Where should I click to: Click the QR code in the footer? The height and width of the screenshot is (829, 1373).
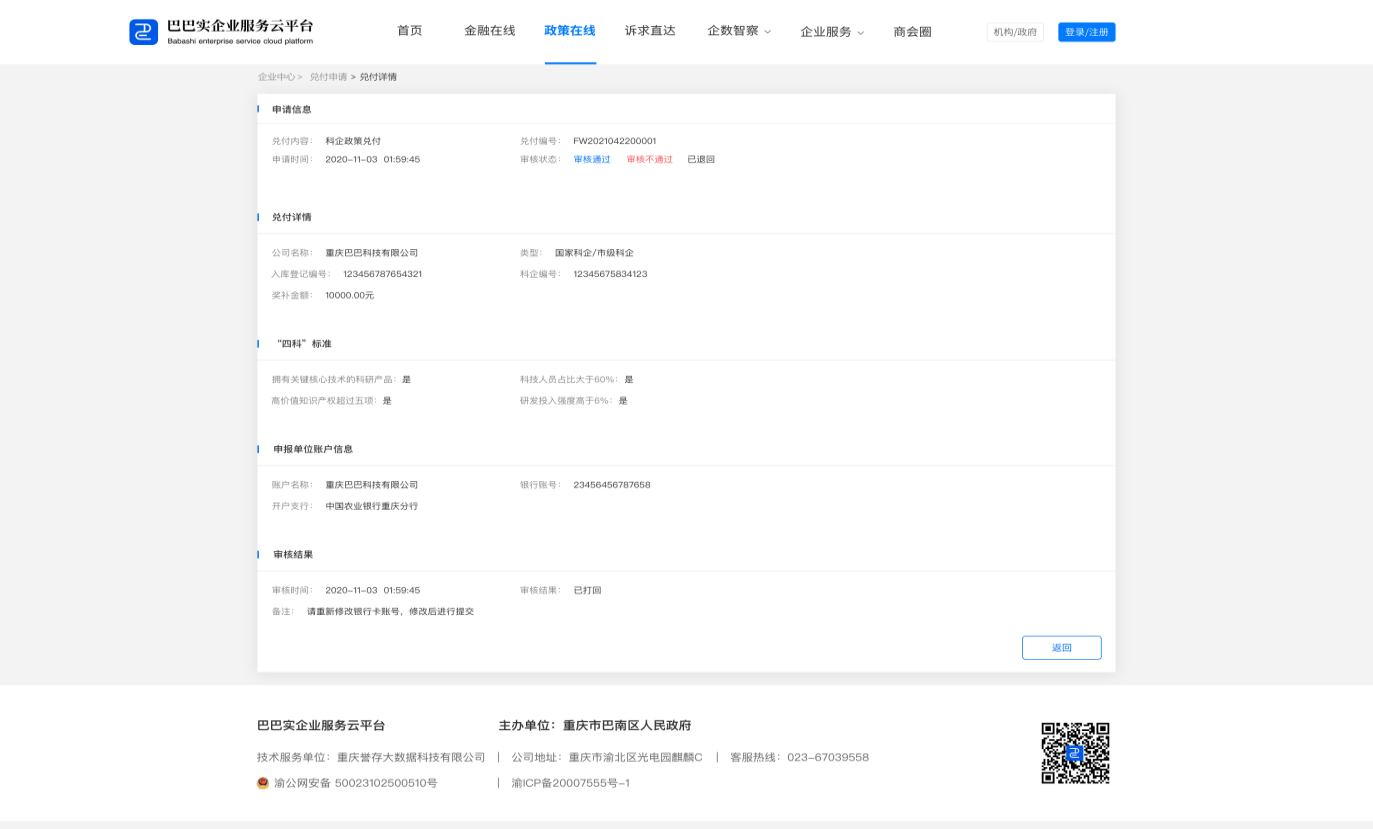click(x=1075, y=753)
